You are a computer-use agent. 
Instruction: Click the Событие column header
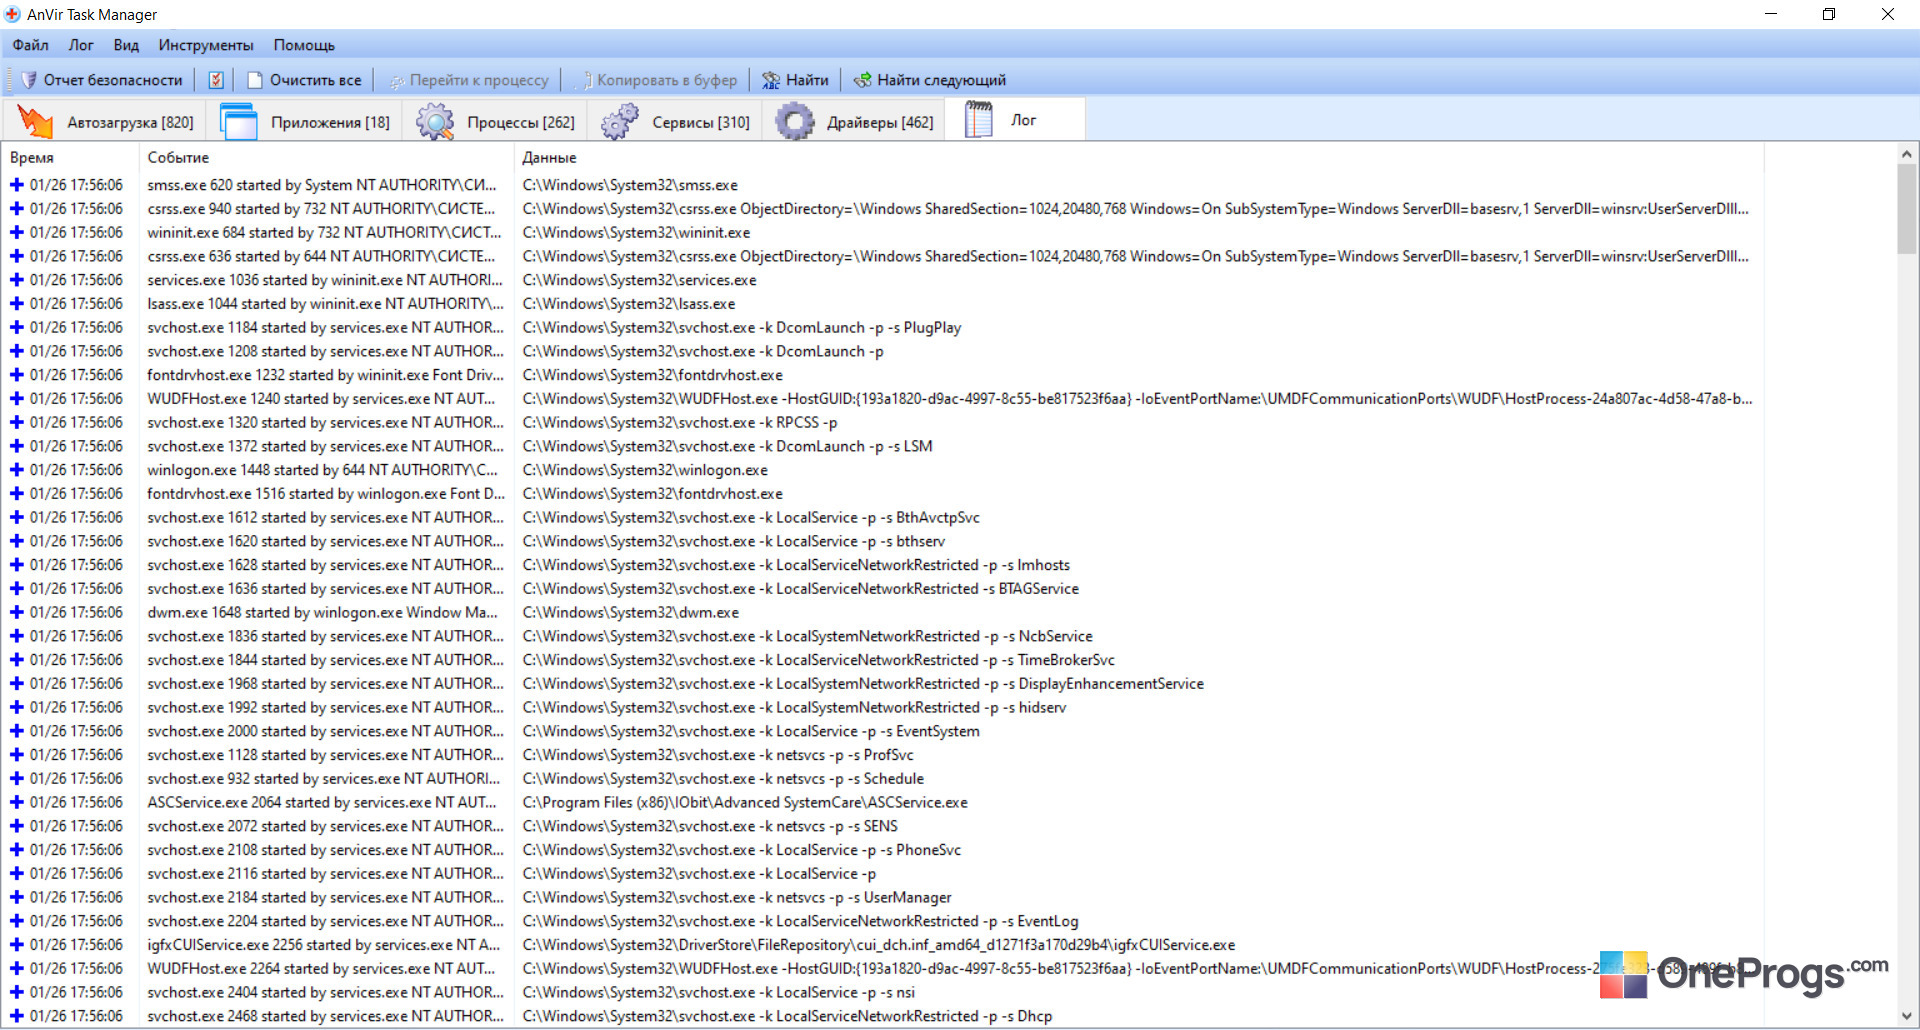click(x=326, y=157)
